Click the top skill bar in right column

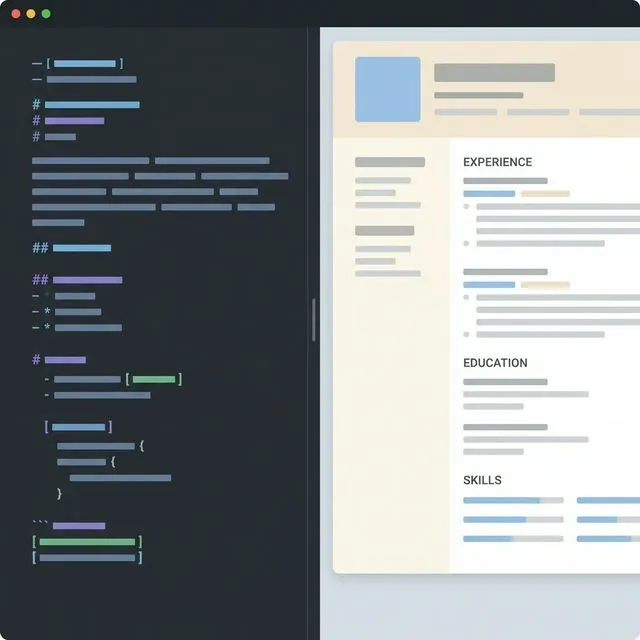click(x=608, y=500)
